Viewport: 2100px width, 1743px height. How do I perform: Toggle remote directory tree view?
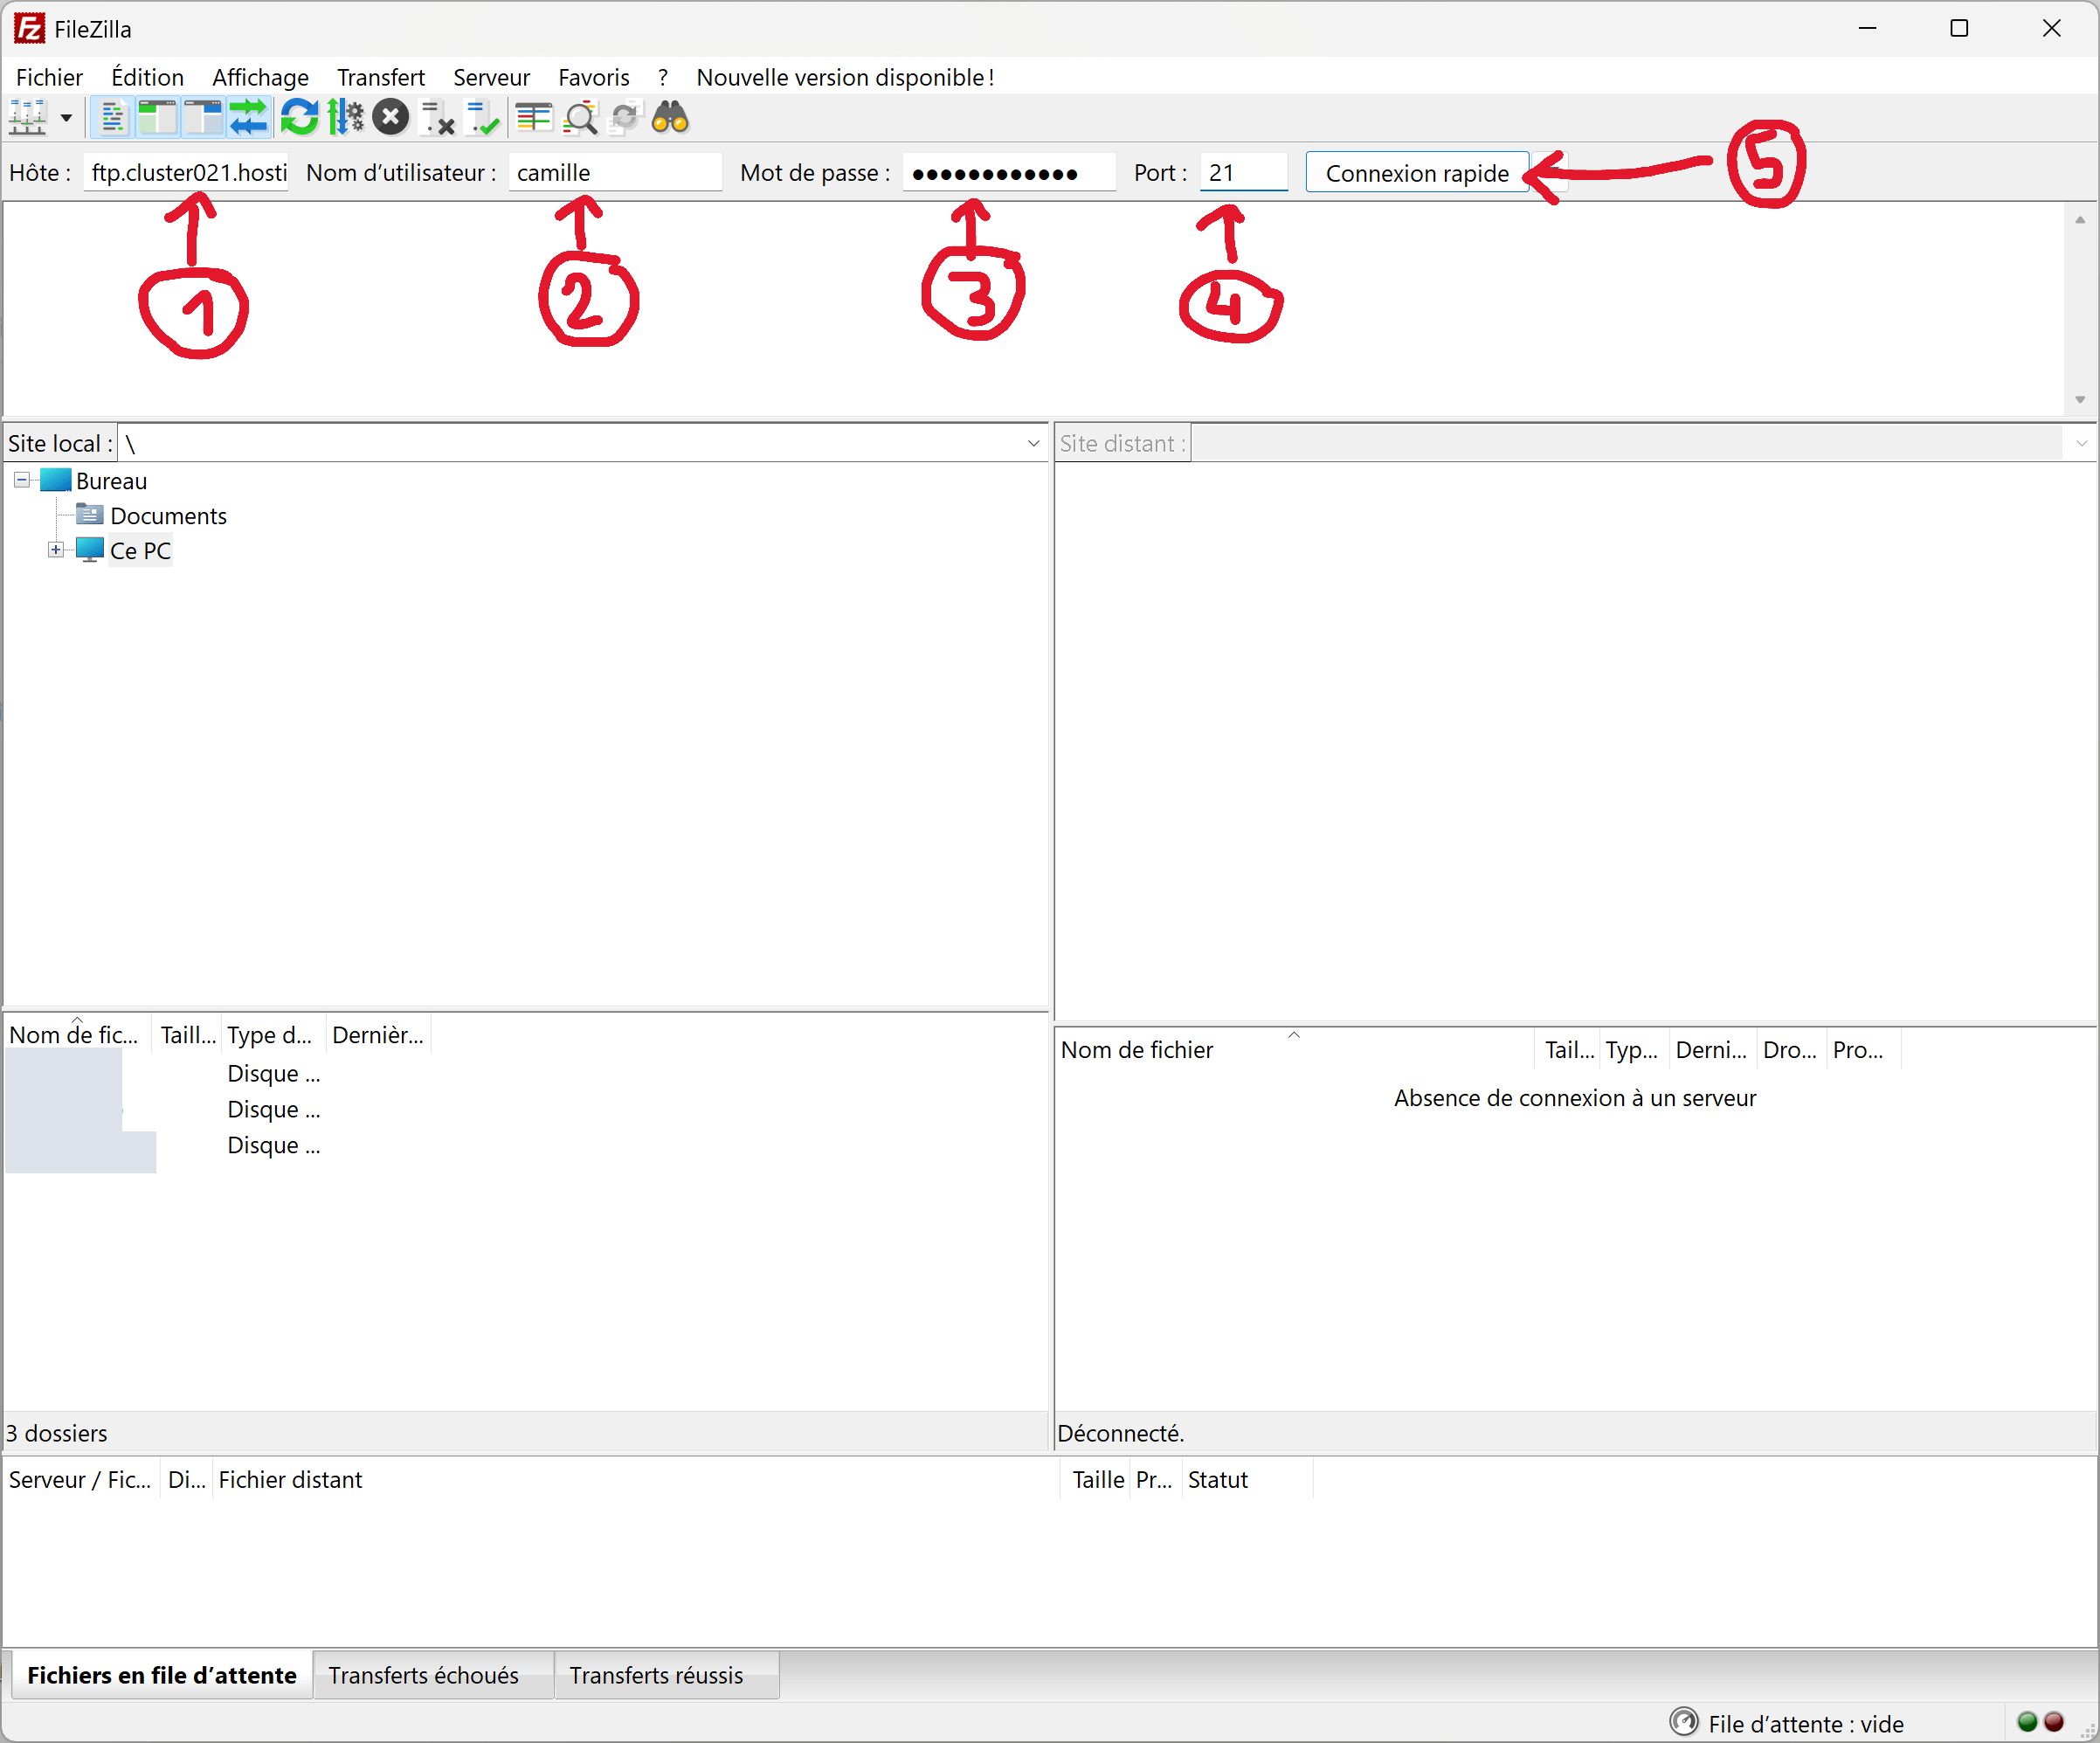(203, 118)
